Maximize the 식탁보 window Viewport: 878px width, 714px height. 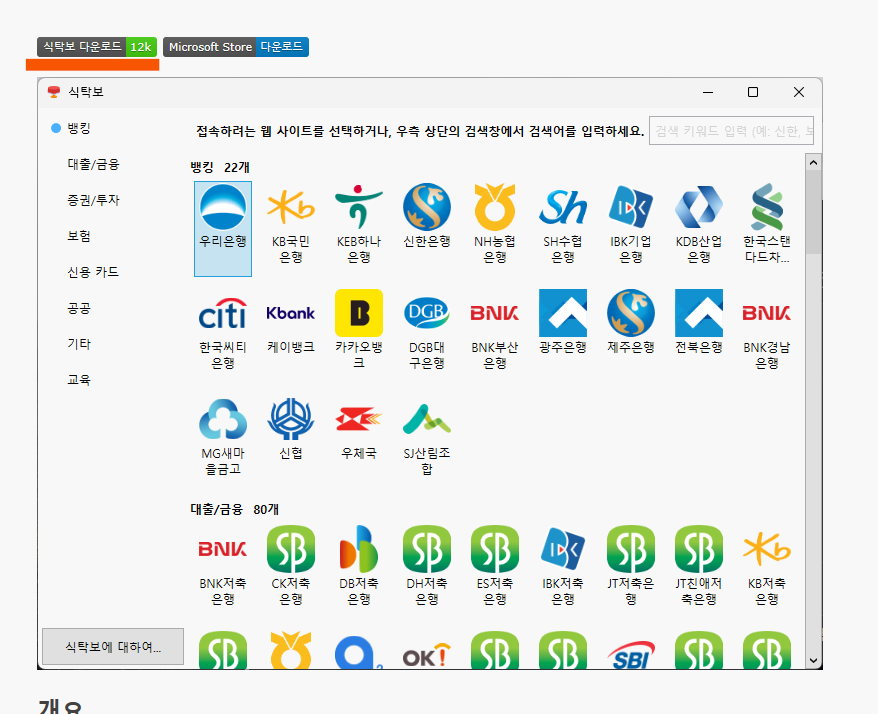click(753, 92)
